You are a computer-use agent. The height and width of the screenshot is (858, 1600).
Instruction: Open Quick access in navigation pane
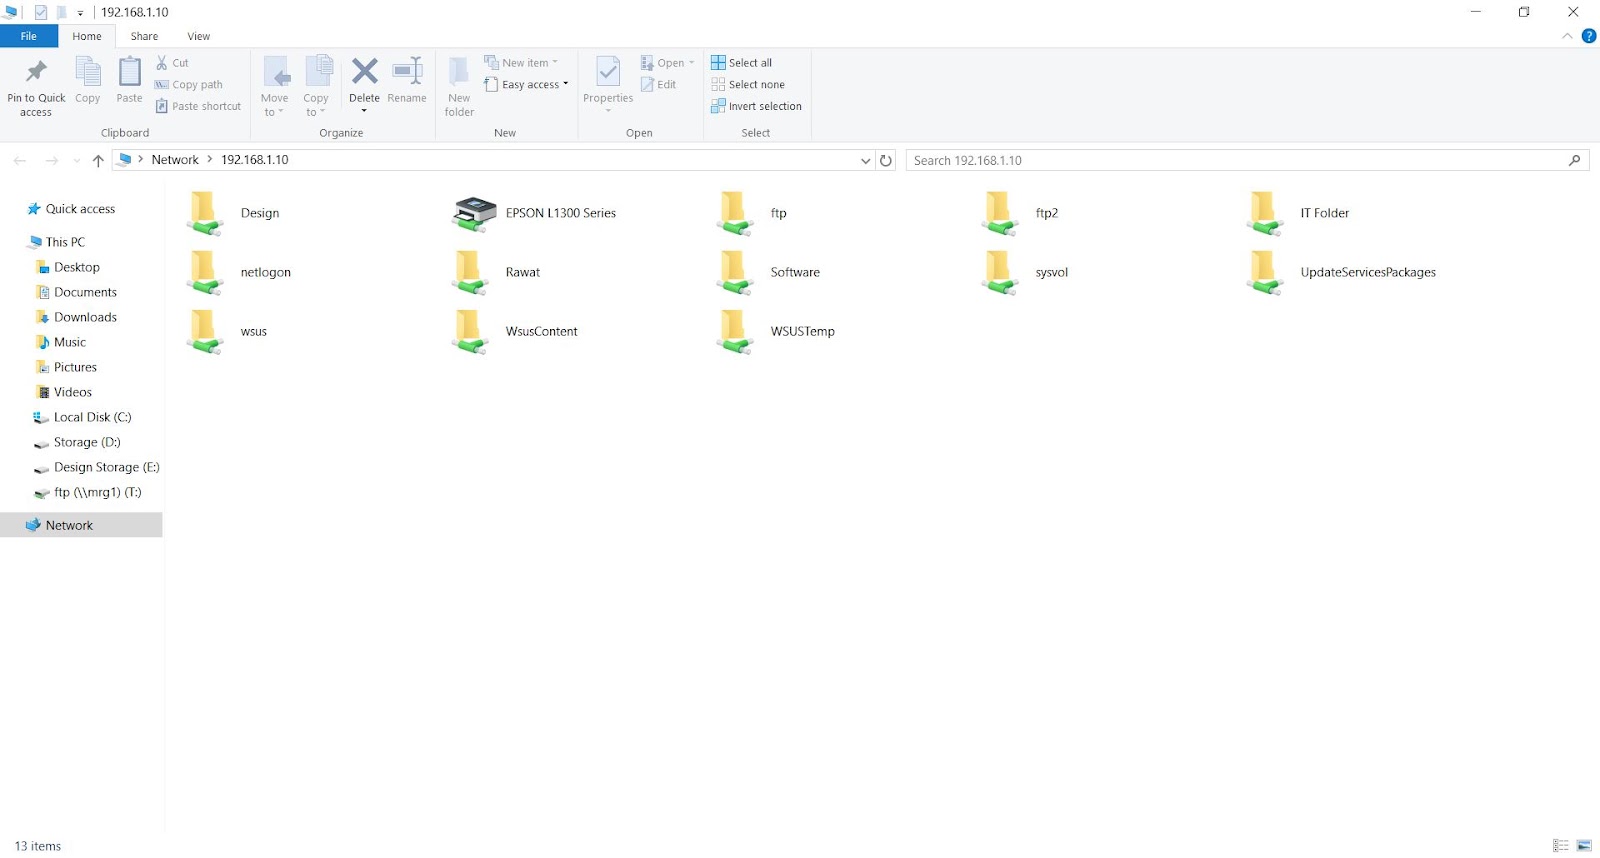(80, 209)
